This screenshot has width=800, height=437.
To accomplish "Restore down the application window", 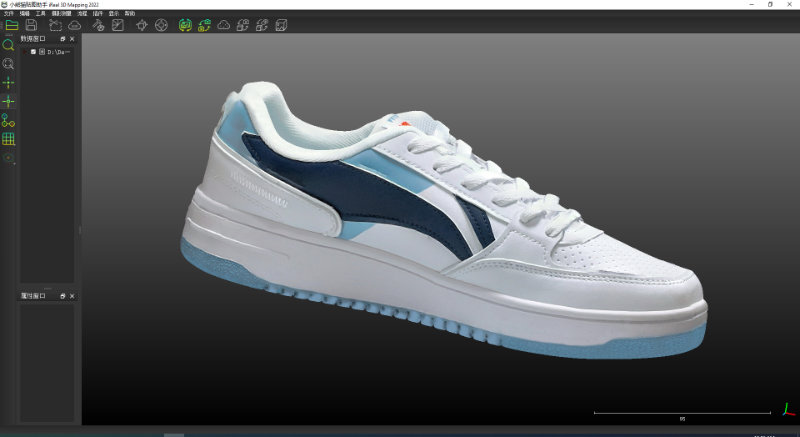I will pos(770,4).
